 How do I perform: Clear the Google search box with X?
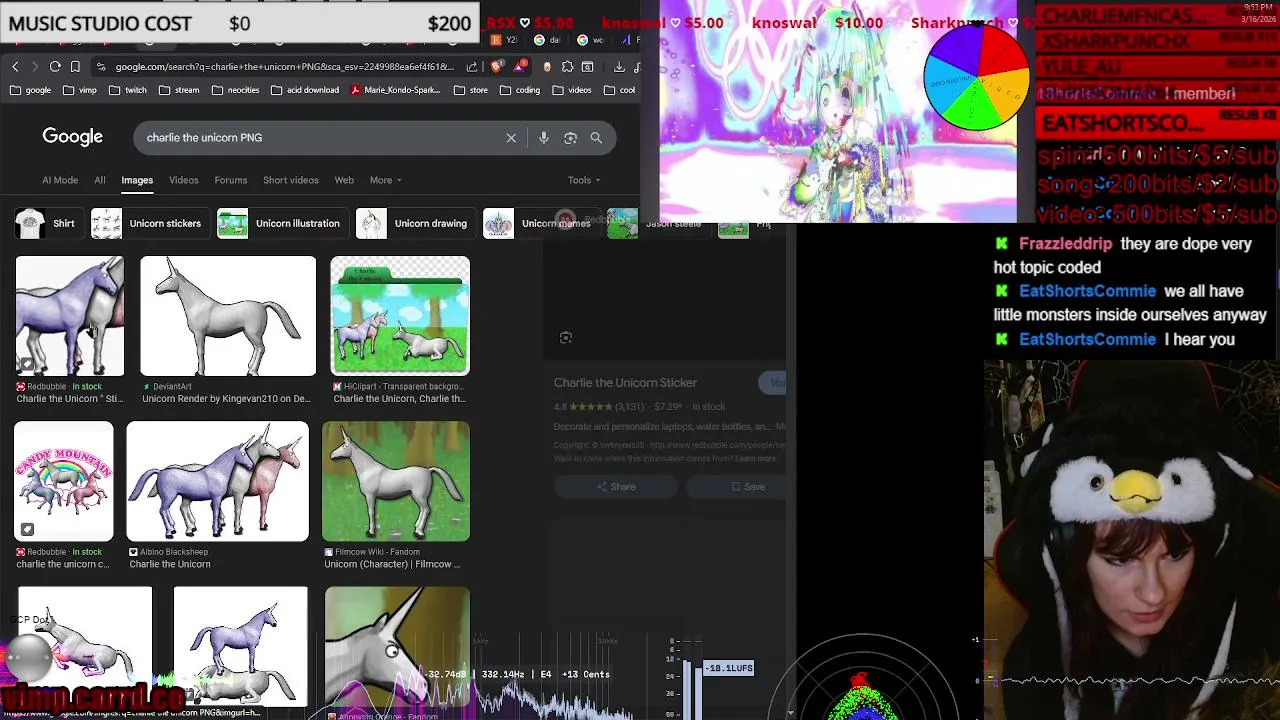(511, 138)
